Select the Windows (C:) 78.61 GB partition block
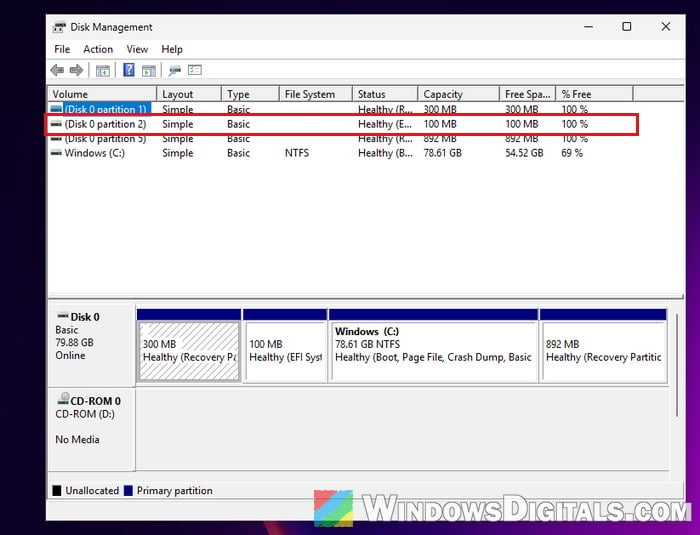700x535 pixels. coord(433,345)
